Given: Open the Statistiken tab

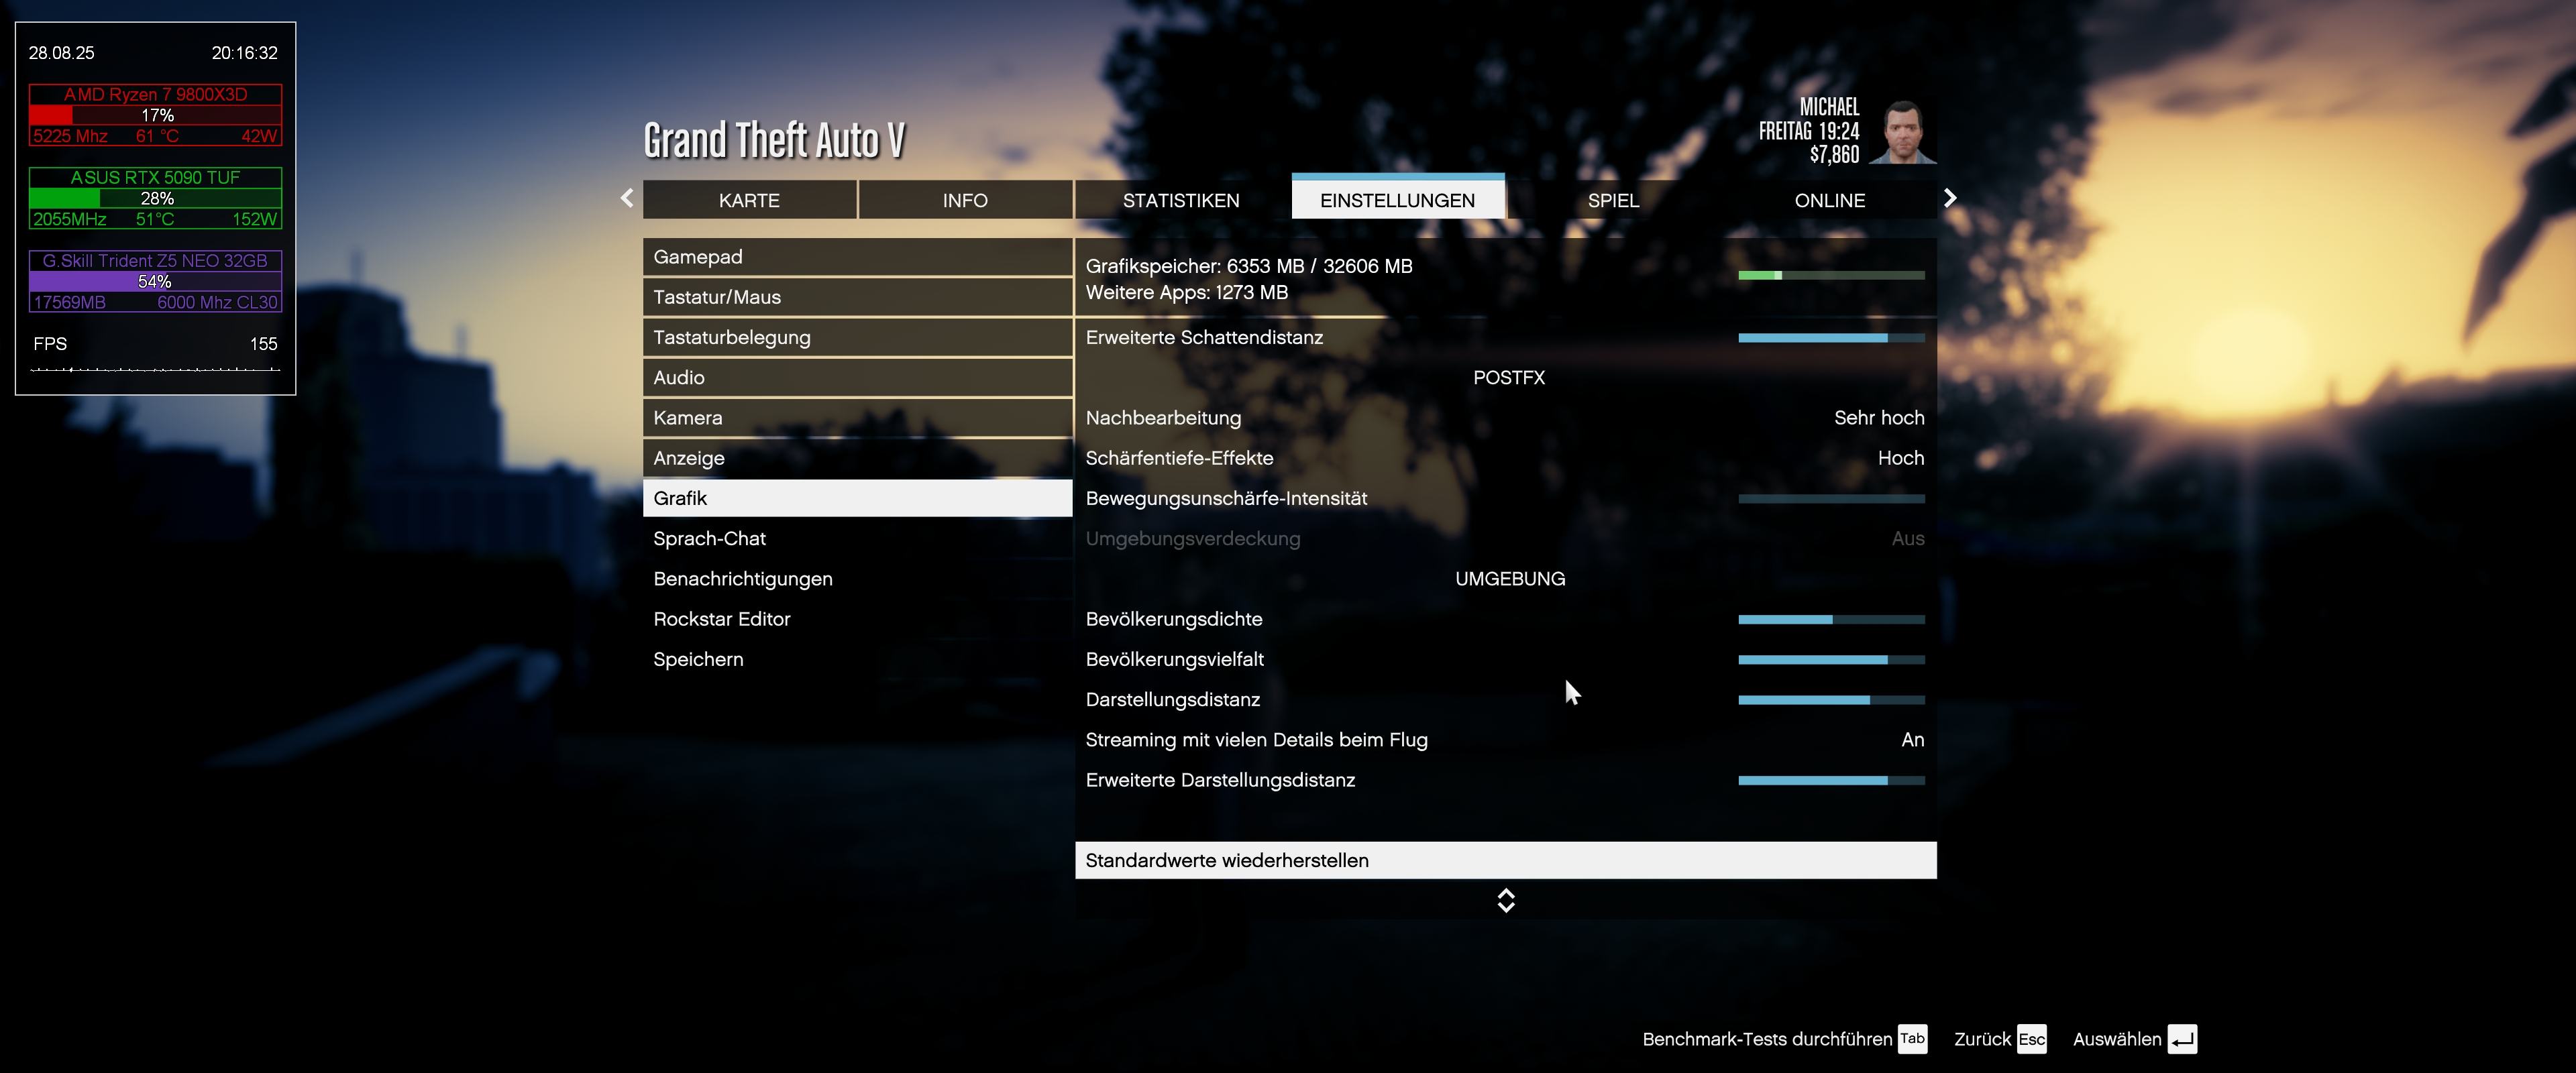Looking at the screenshot, I should [x=1180, y=200].
